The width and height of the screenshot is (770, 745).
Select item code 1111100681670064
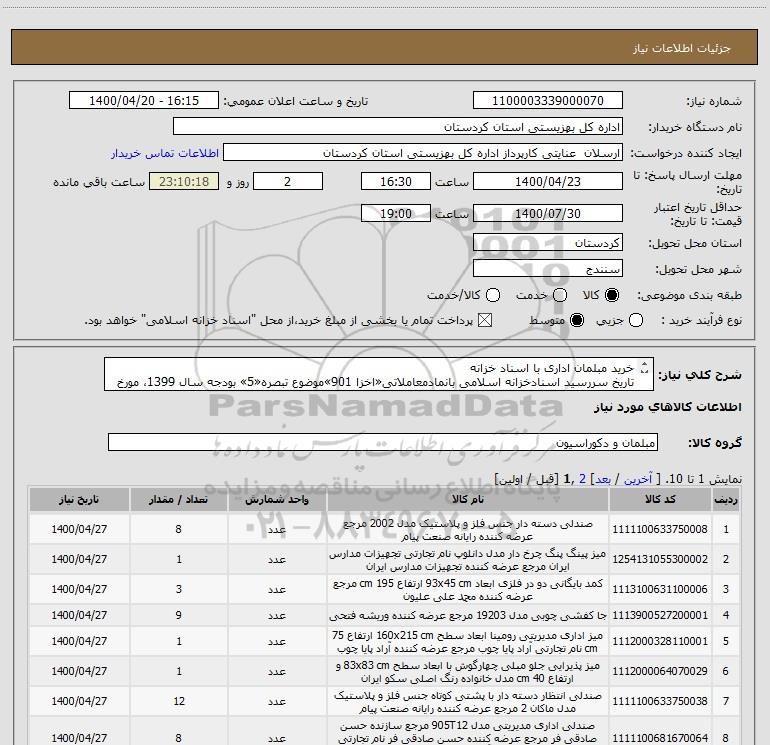tap(660, 738)
